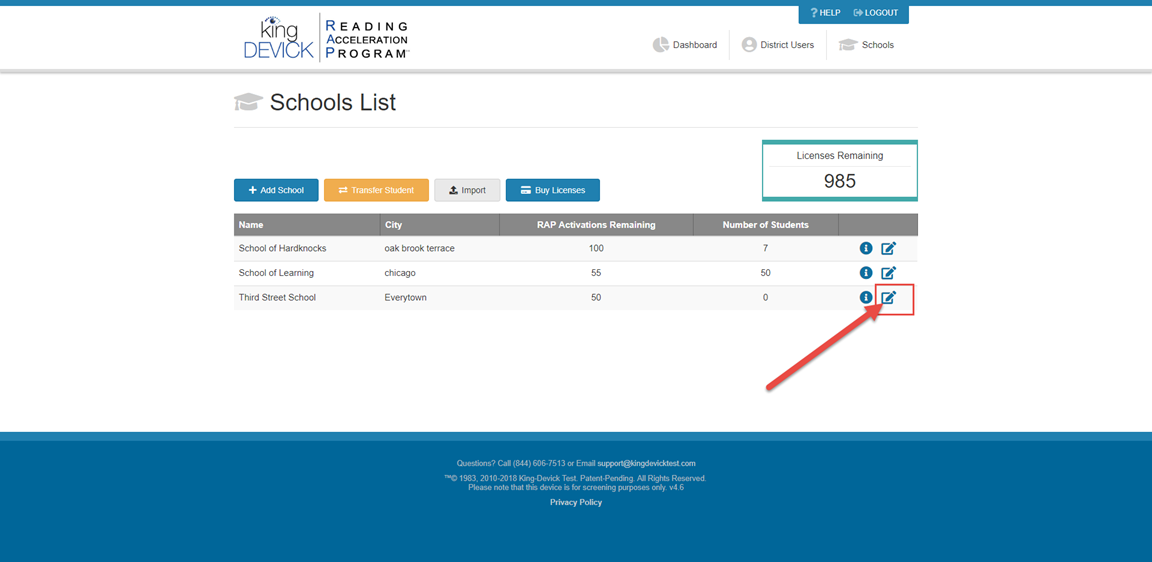Edit the School of Learning row
The height and width of the screenshot is (562, 1152).
point(888,273)
